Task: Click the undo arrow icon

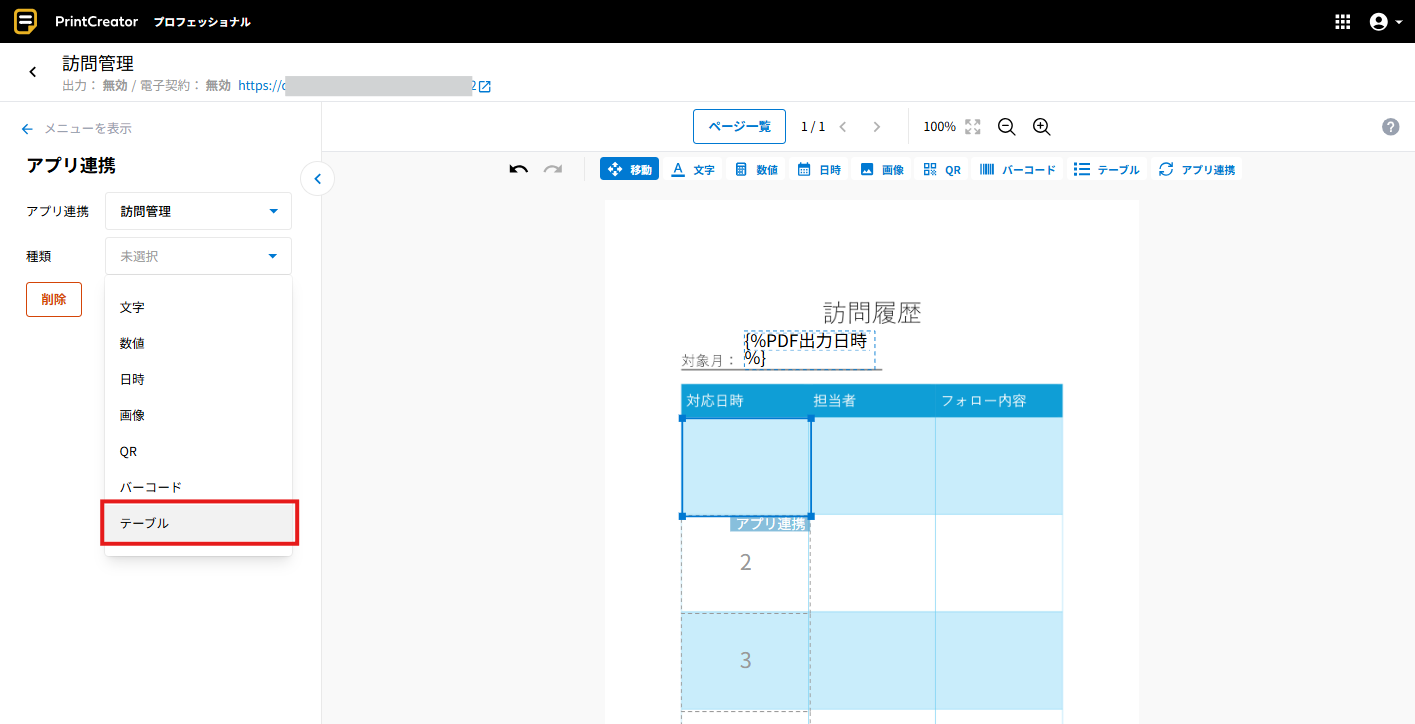Action: [518, 169]
